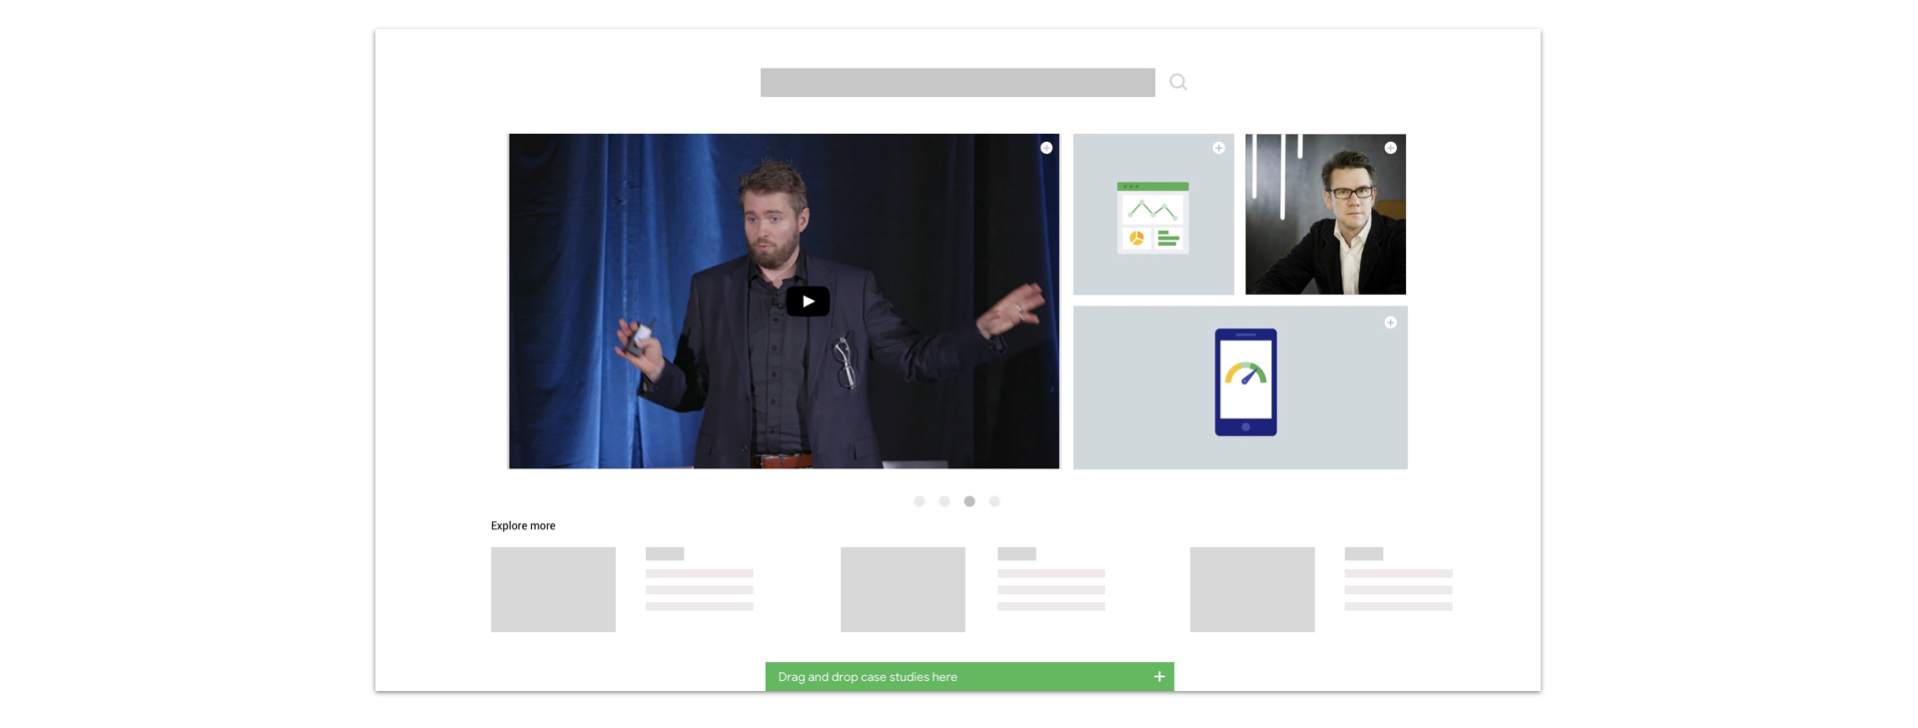Image resolution: width=1918 pixels, height=728 pixels.
Task: Select the active third carousel dot
Action: point(969,501)
